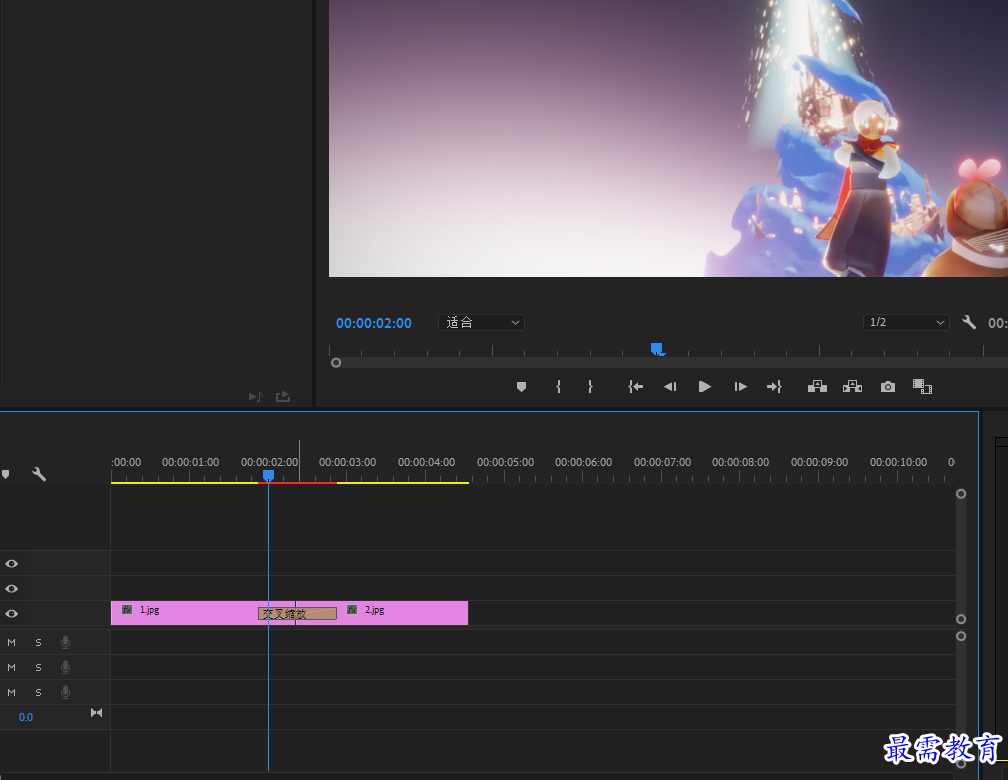Select the 2.jpg clip on timeline

[x=402, y=613]
